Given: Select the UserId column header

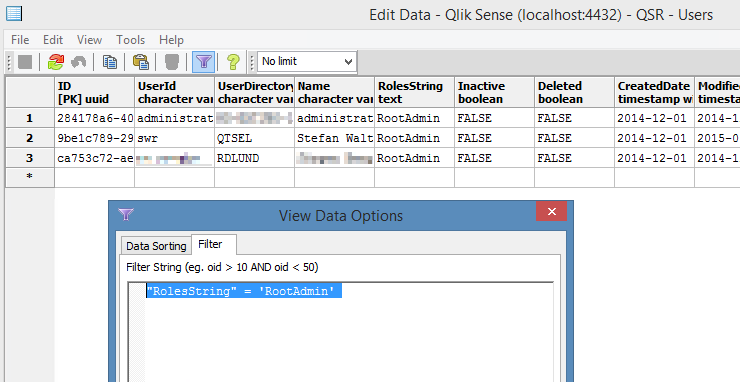Looking at the screenshot, I should tap(175, 92).
